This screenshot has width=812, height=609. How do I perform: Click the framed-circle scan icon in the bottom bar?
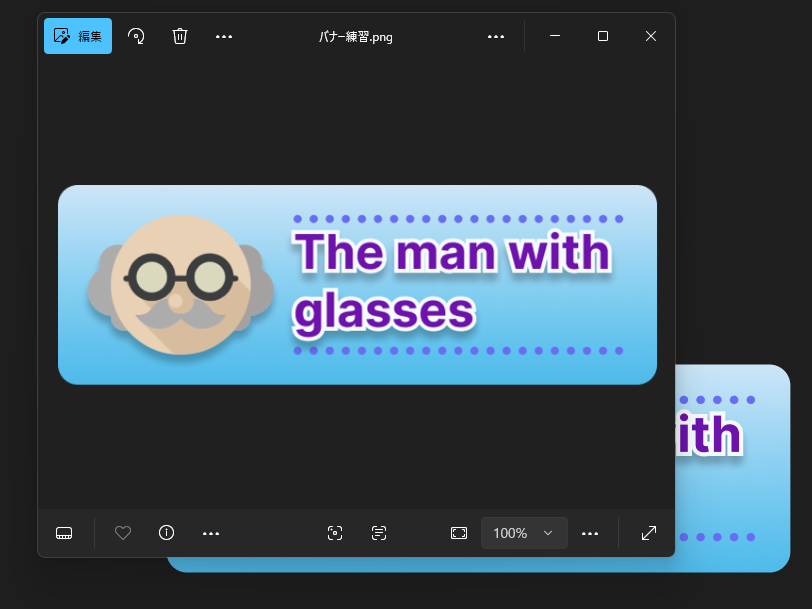pyautogui.click(x=335, y=533)
